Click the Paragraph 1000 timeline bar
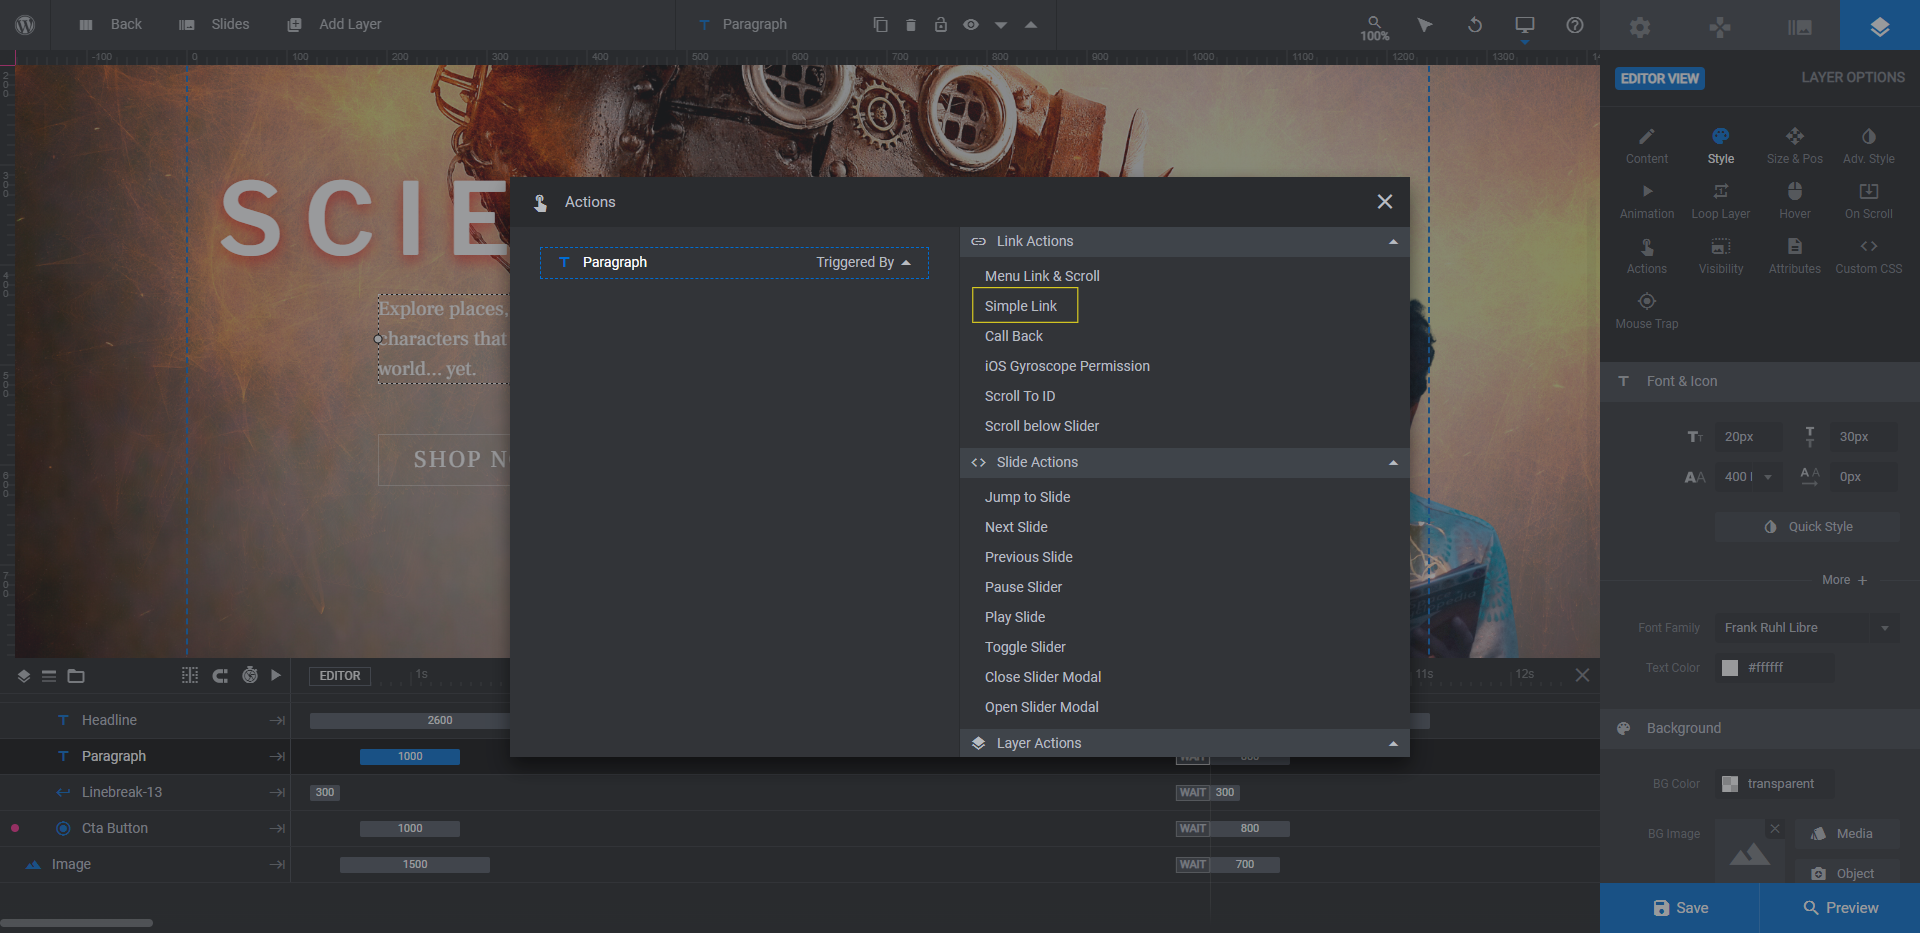1920x933 pixels. (x=410, y=757)
